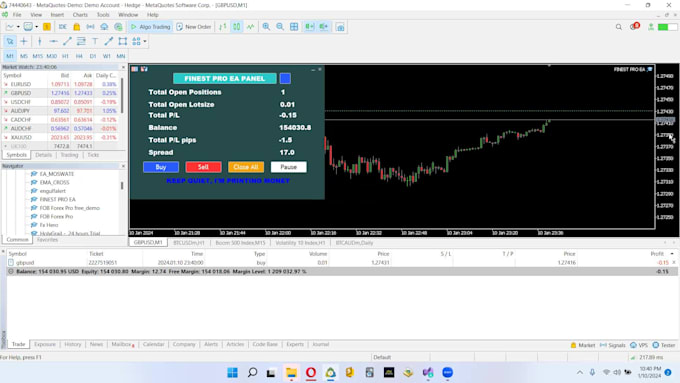Select the M5 timeframe

23,56
